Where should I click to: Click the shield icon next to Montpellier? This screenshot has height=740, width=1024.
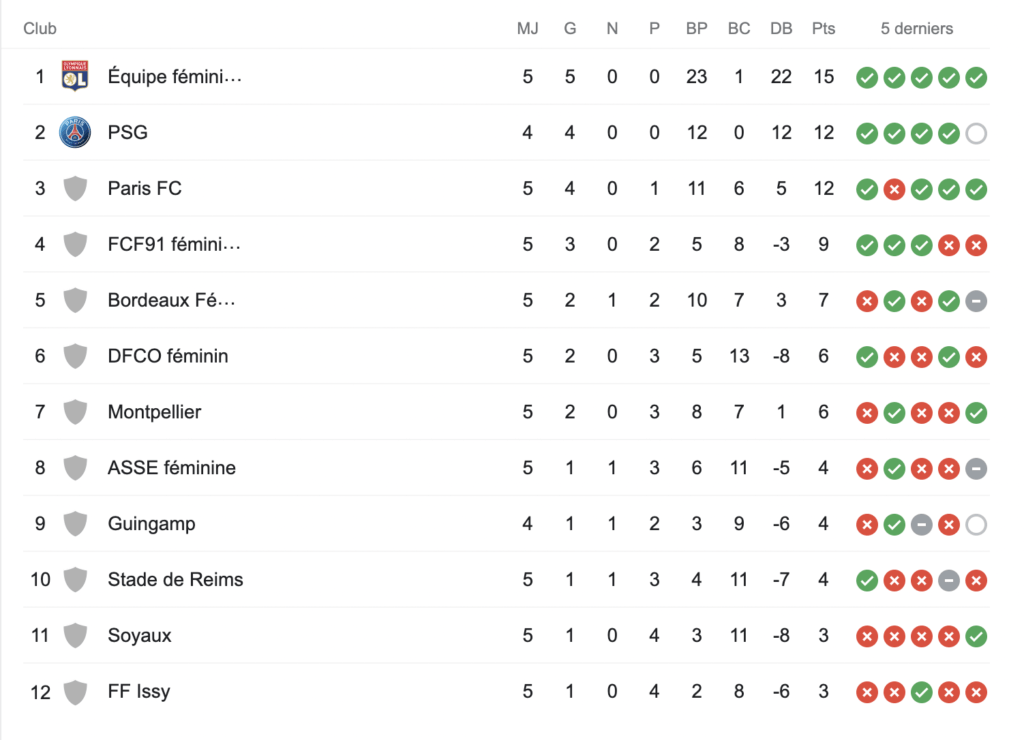(x=75, y=412)
